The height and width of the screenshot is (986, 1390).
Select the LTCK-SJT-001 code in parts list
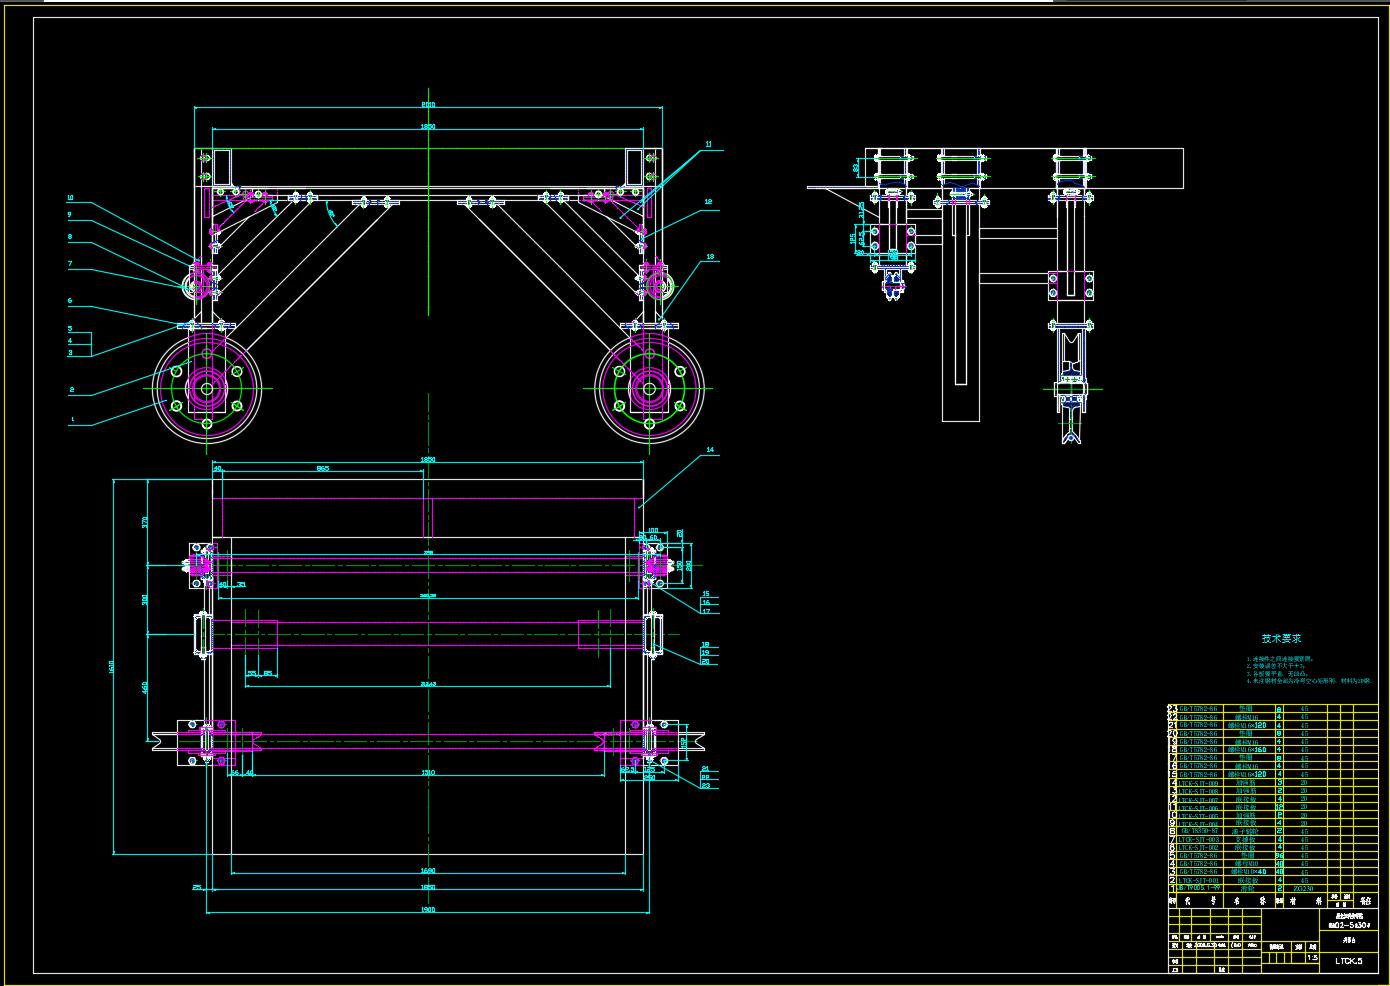(1199, 880)
